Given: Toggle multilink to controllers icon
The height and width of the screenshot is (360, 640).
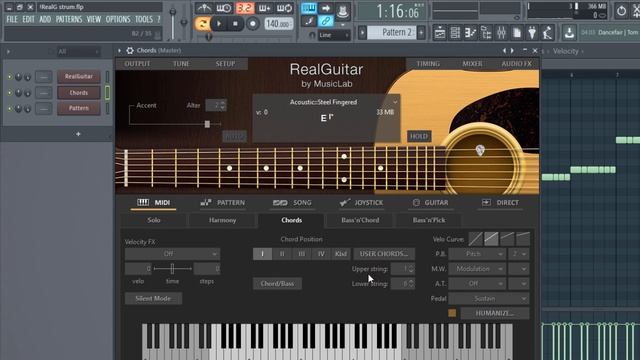Looking at the screenshot, I should (326, 21).
